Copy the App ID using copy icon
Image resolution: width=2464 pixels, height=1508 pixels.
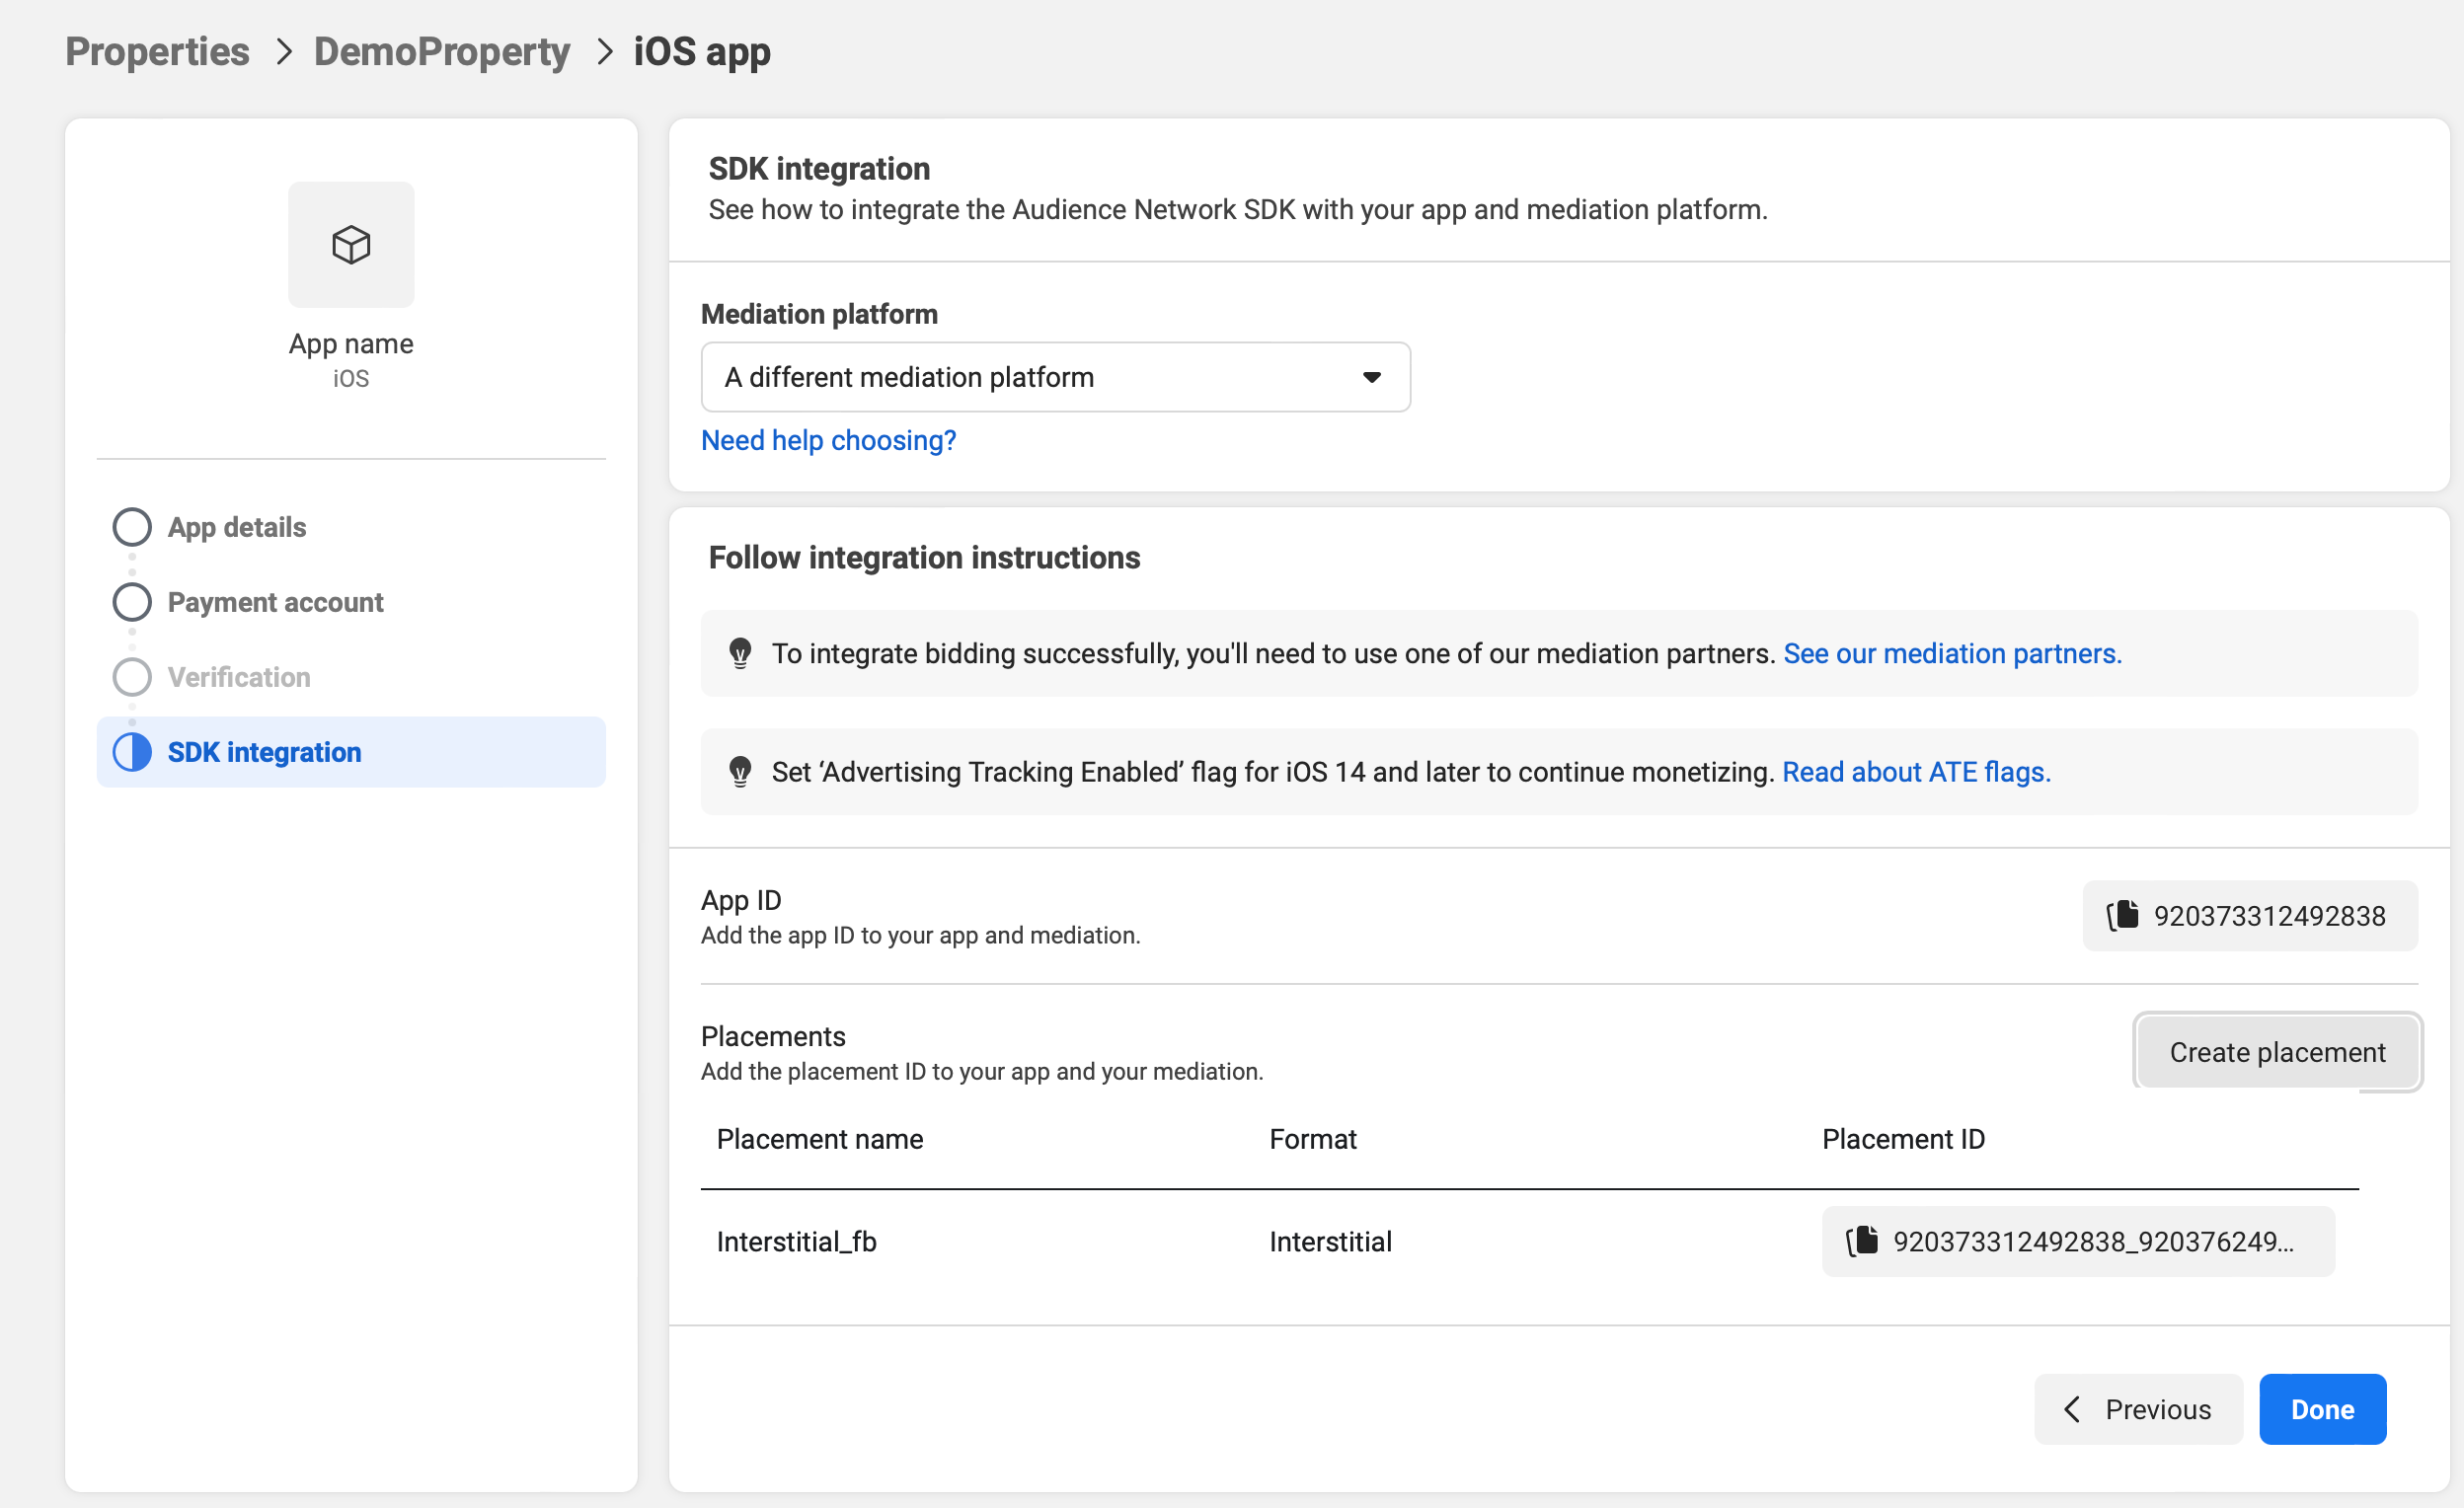pyautogui.click(x=2123, y=915)
